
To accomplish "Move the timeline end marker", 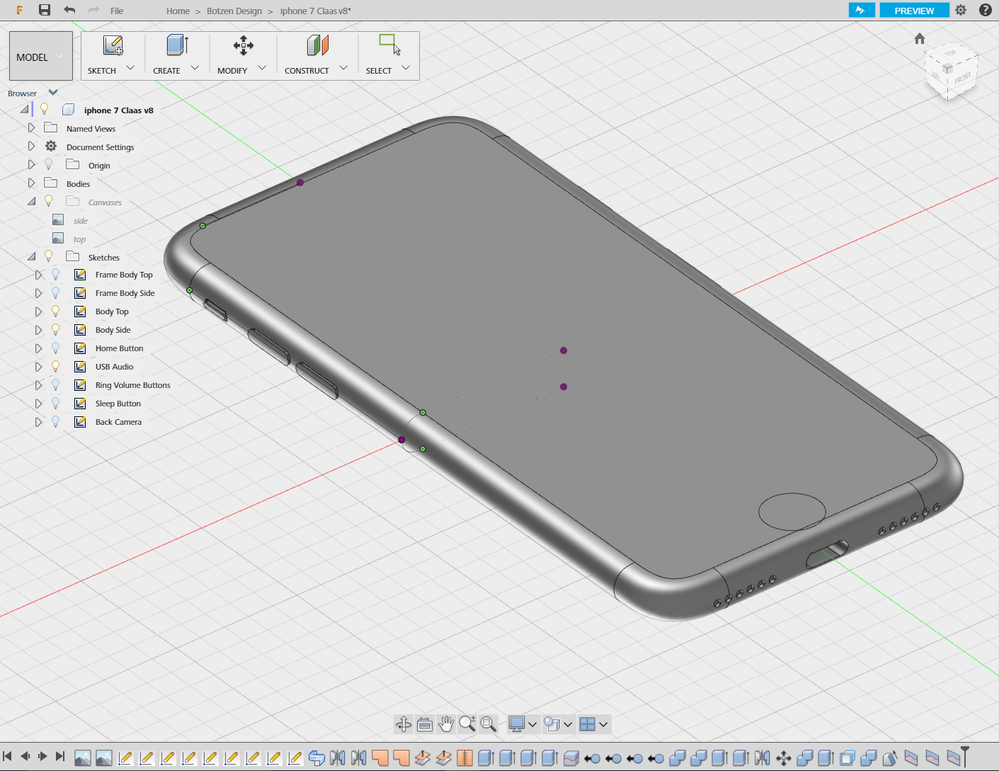I will [965, 756].
